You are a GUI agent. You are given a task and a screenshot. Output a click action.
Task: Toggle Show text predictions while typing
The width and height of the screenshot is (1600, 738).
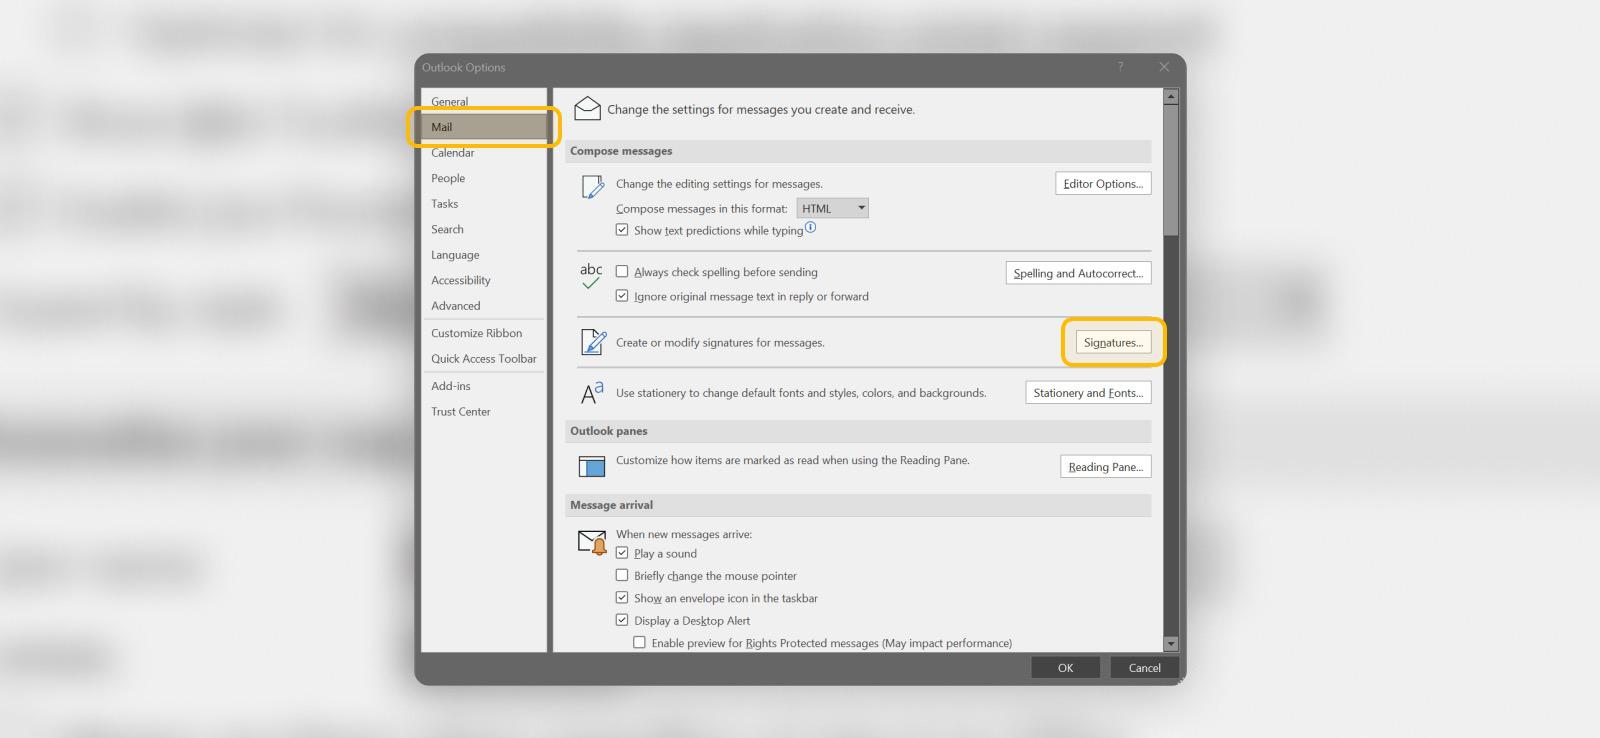(x=622, y=229)
